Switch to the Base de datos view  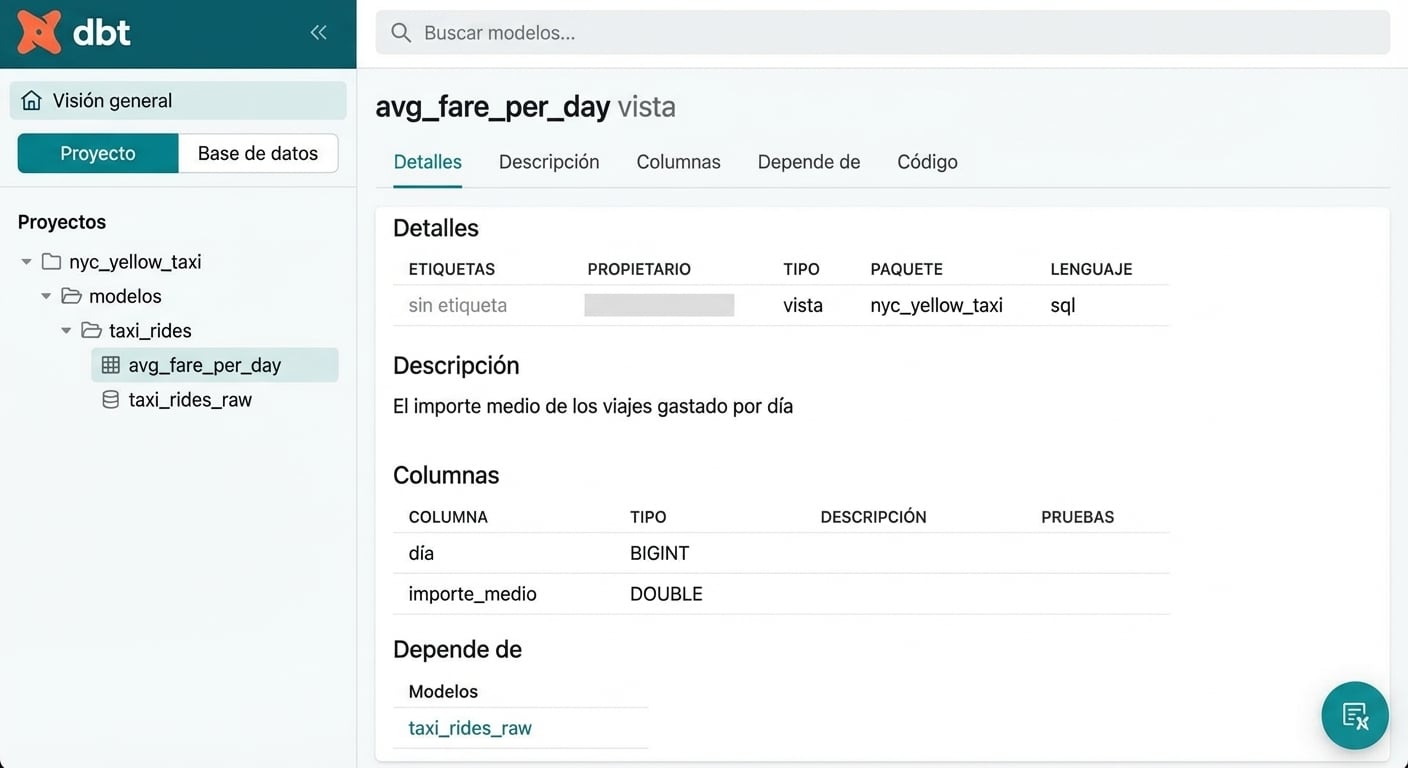pos(258,153)
